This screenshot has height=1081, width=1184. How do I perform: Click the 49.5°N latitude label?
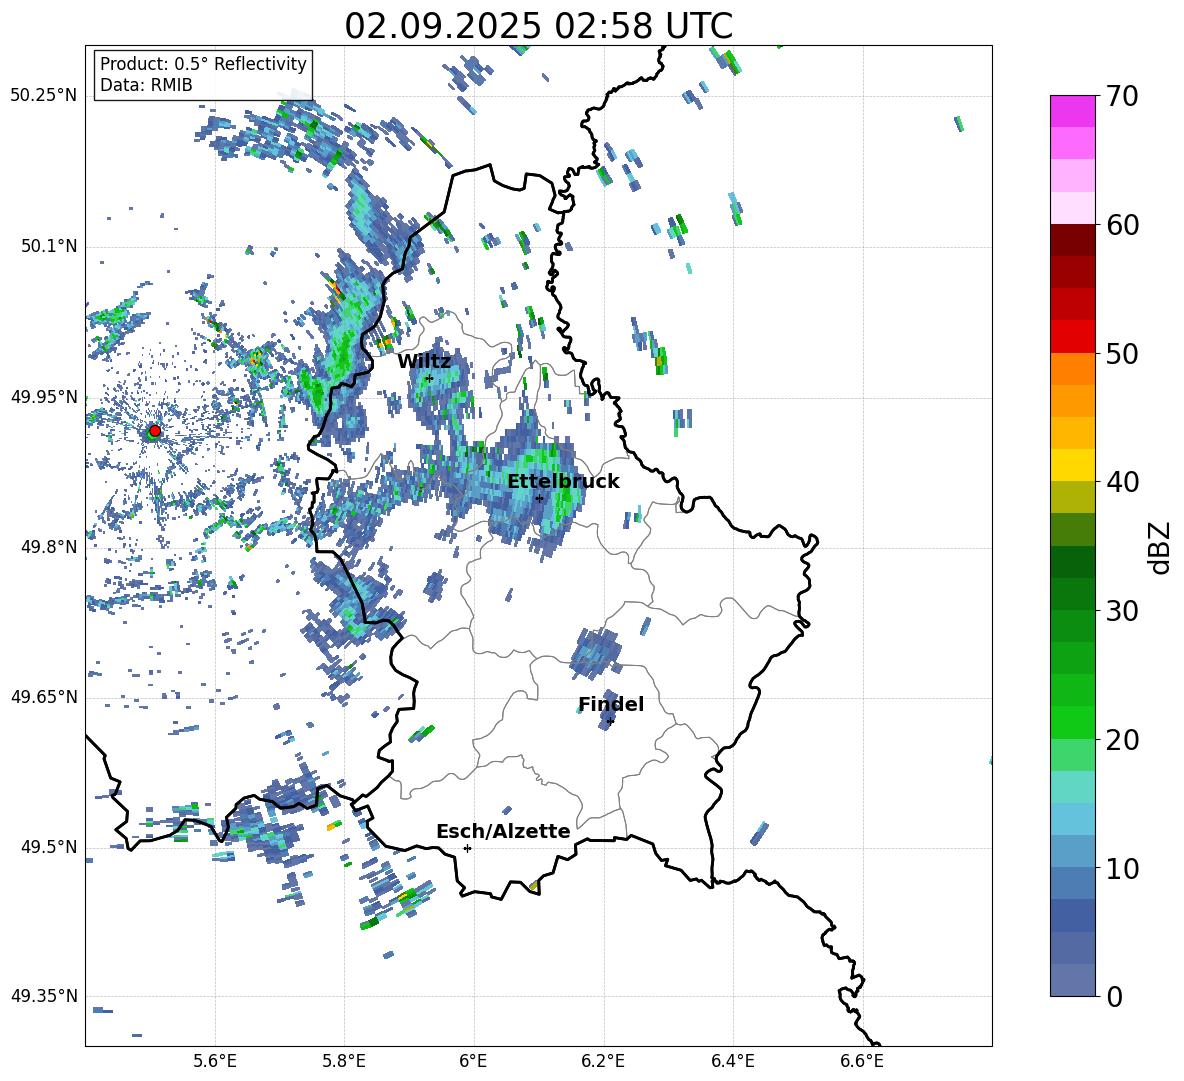tap(48, 847)
